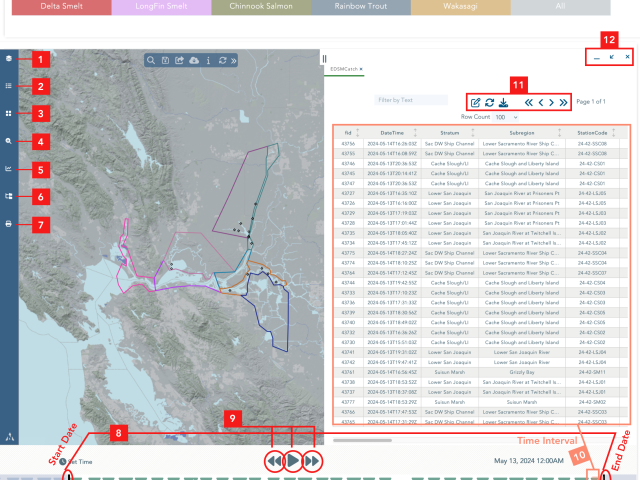Click the Filter by Text field
The width and height of the screenshot is (640, 480).
click(411, 100)
